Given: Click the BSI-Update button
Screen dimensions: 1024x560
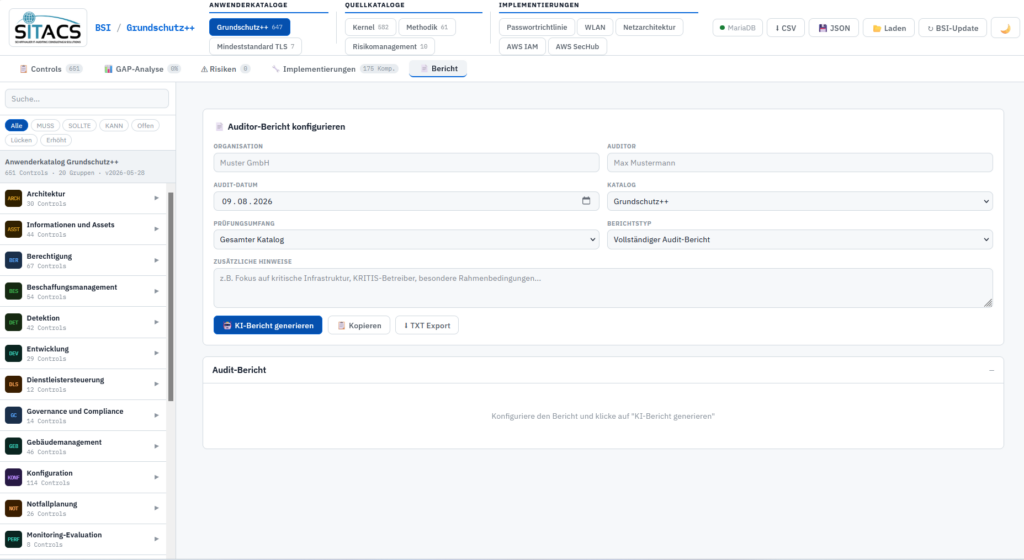Looking at the screenshot, I should pos(953,28).
